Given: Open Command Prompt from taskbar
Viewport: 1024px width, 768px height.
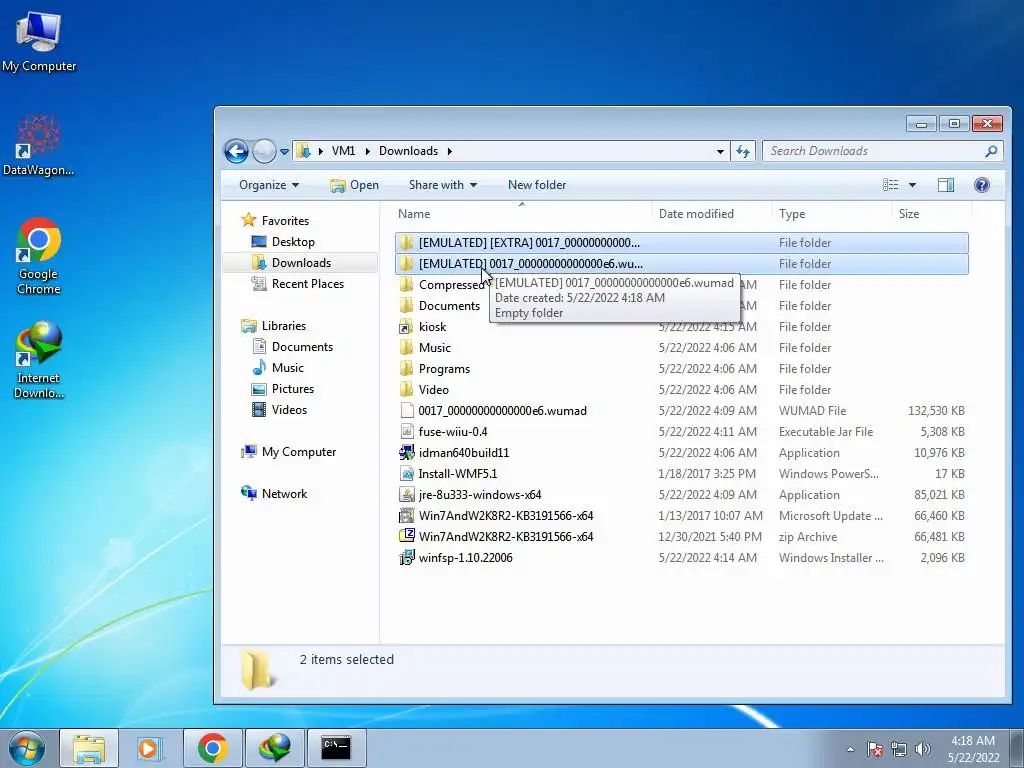Looking at the screenshot, I should click(x=336, y=748).
